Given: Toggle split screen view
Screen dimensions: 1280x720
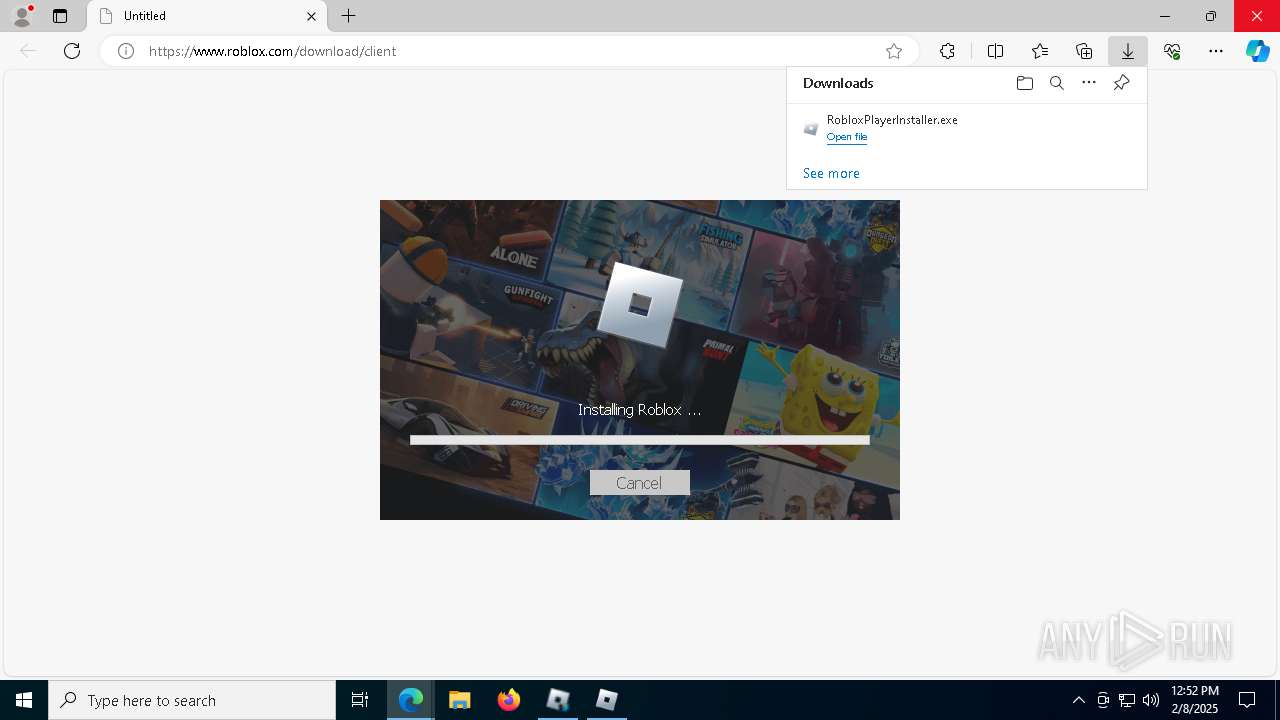Looking at the screenshot, I should click(x=995, y=51).
